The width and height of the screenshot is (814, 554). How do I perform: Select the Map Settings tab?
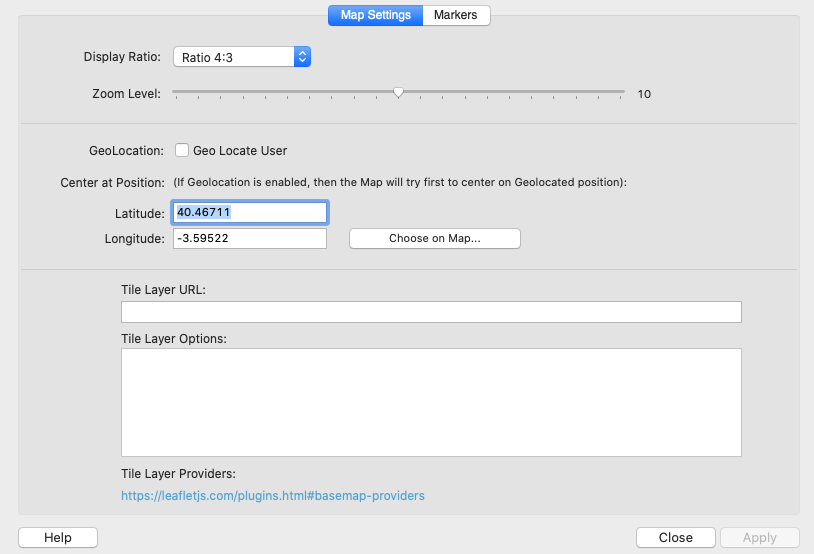pos(375,15)
